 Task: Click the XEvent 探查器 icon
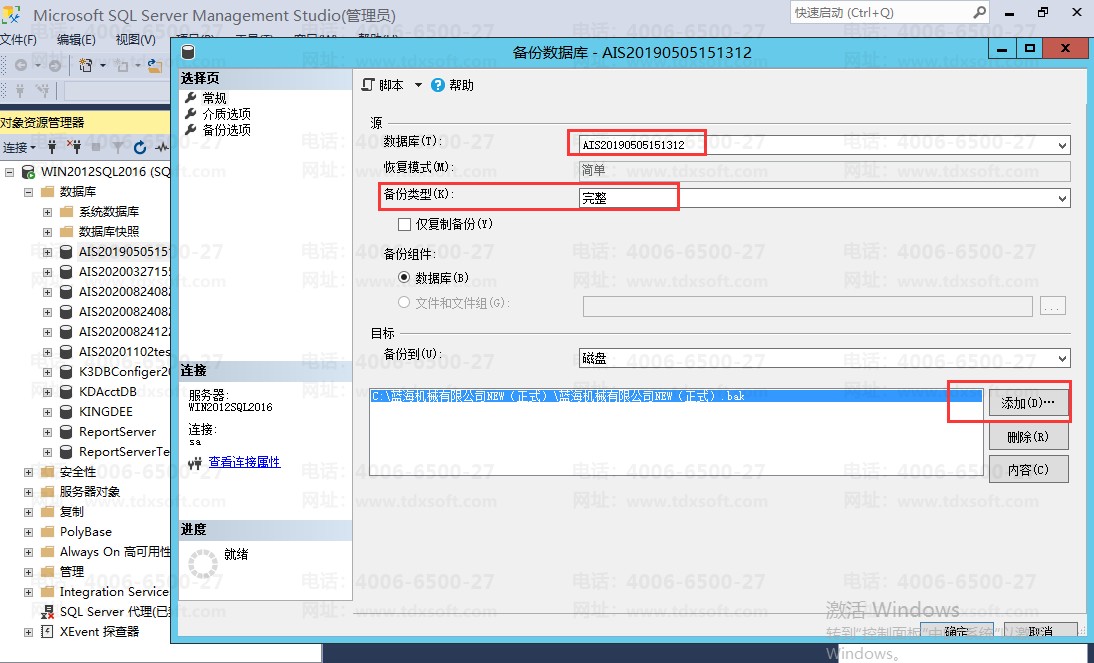pyautogui.click(x=47, y=632)
